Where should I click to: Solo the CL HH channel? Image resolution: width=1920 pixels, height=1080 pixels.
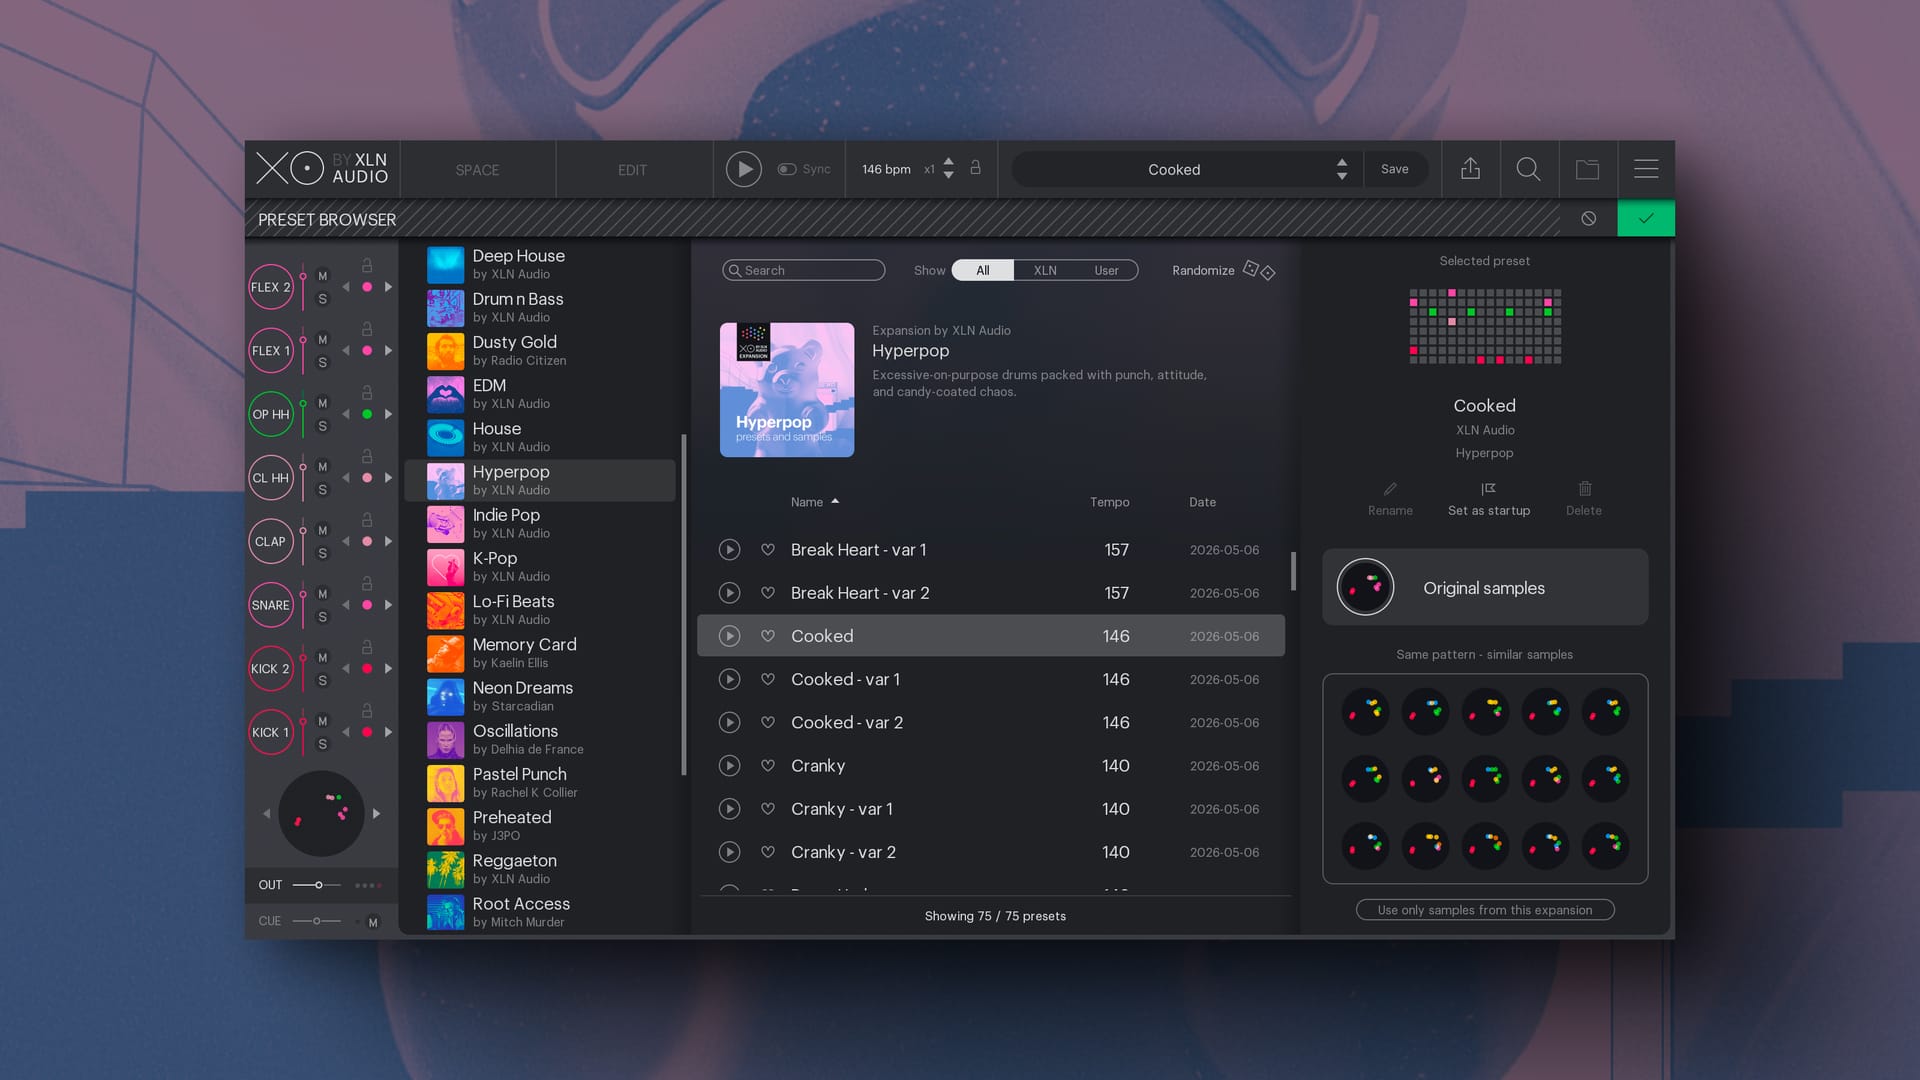(x=322, y=490)
